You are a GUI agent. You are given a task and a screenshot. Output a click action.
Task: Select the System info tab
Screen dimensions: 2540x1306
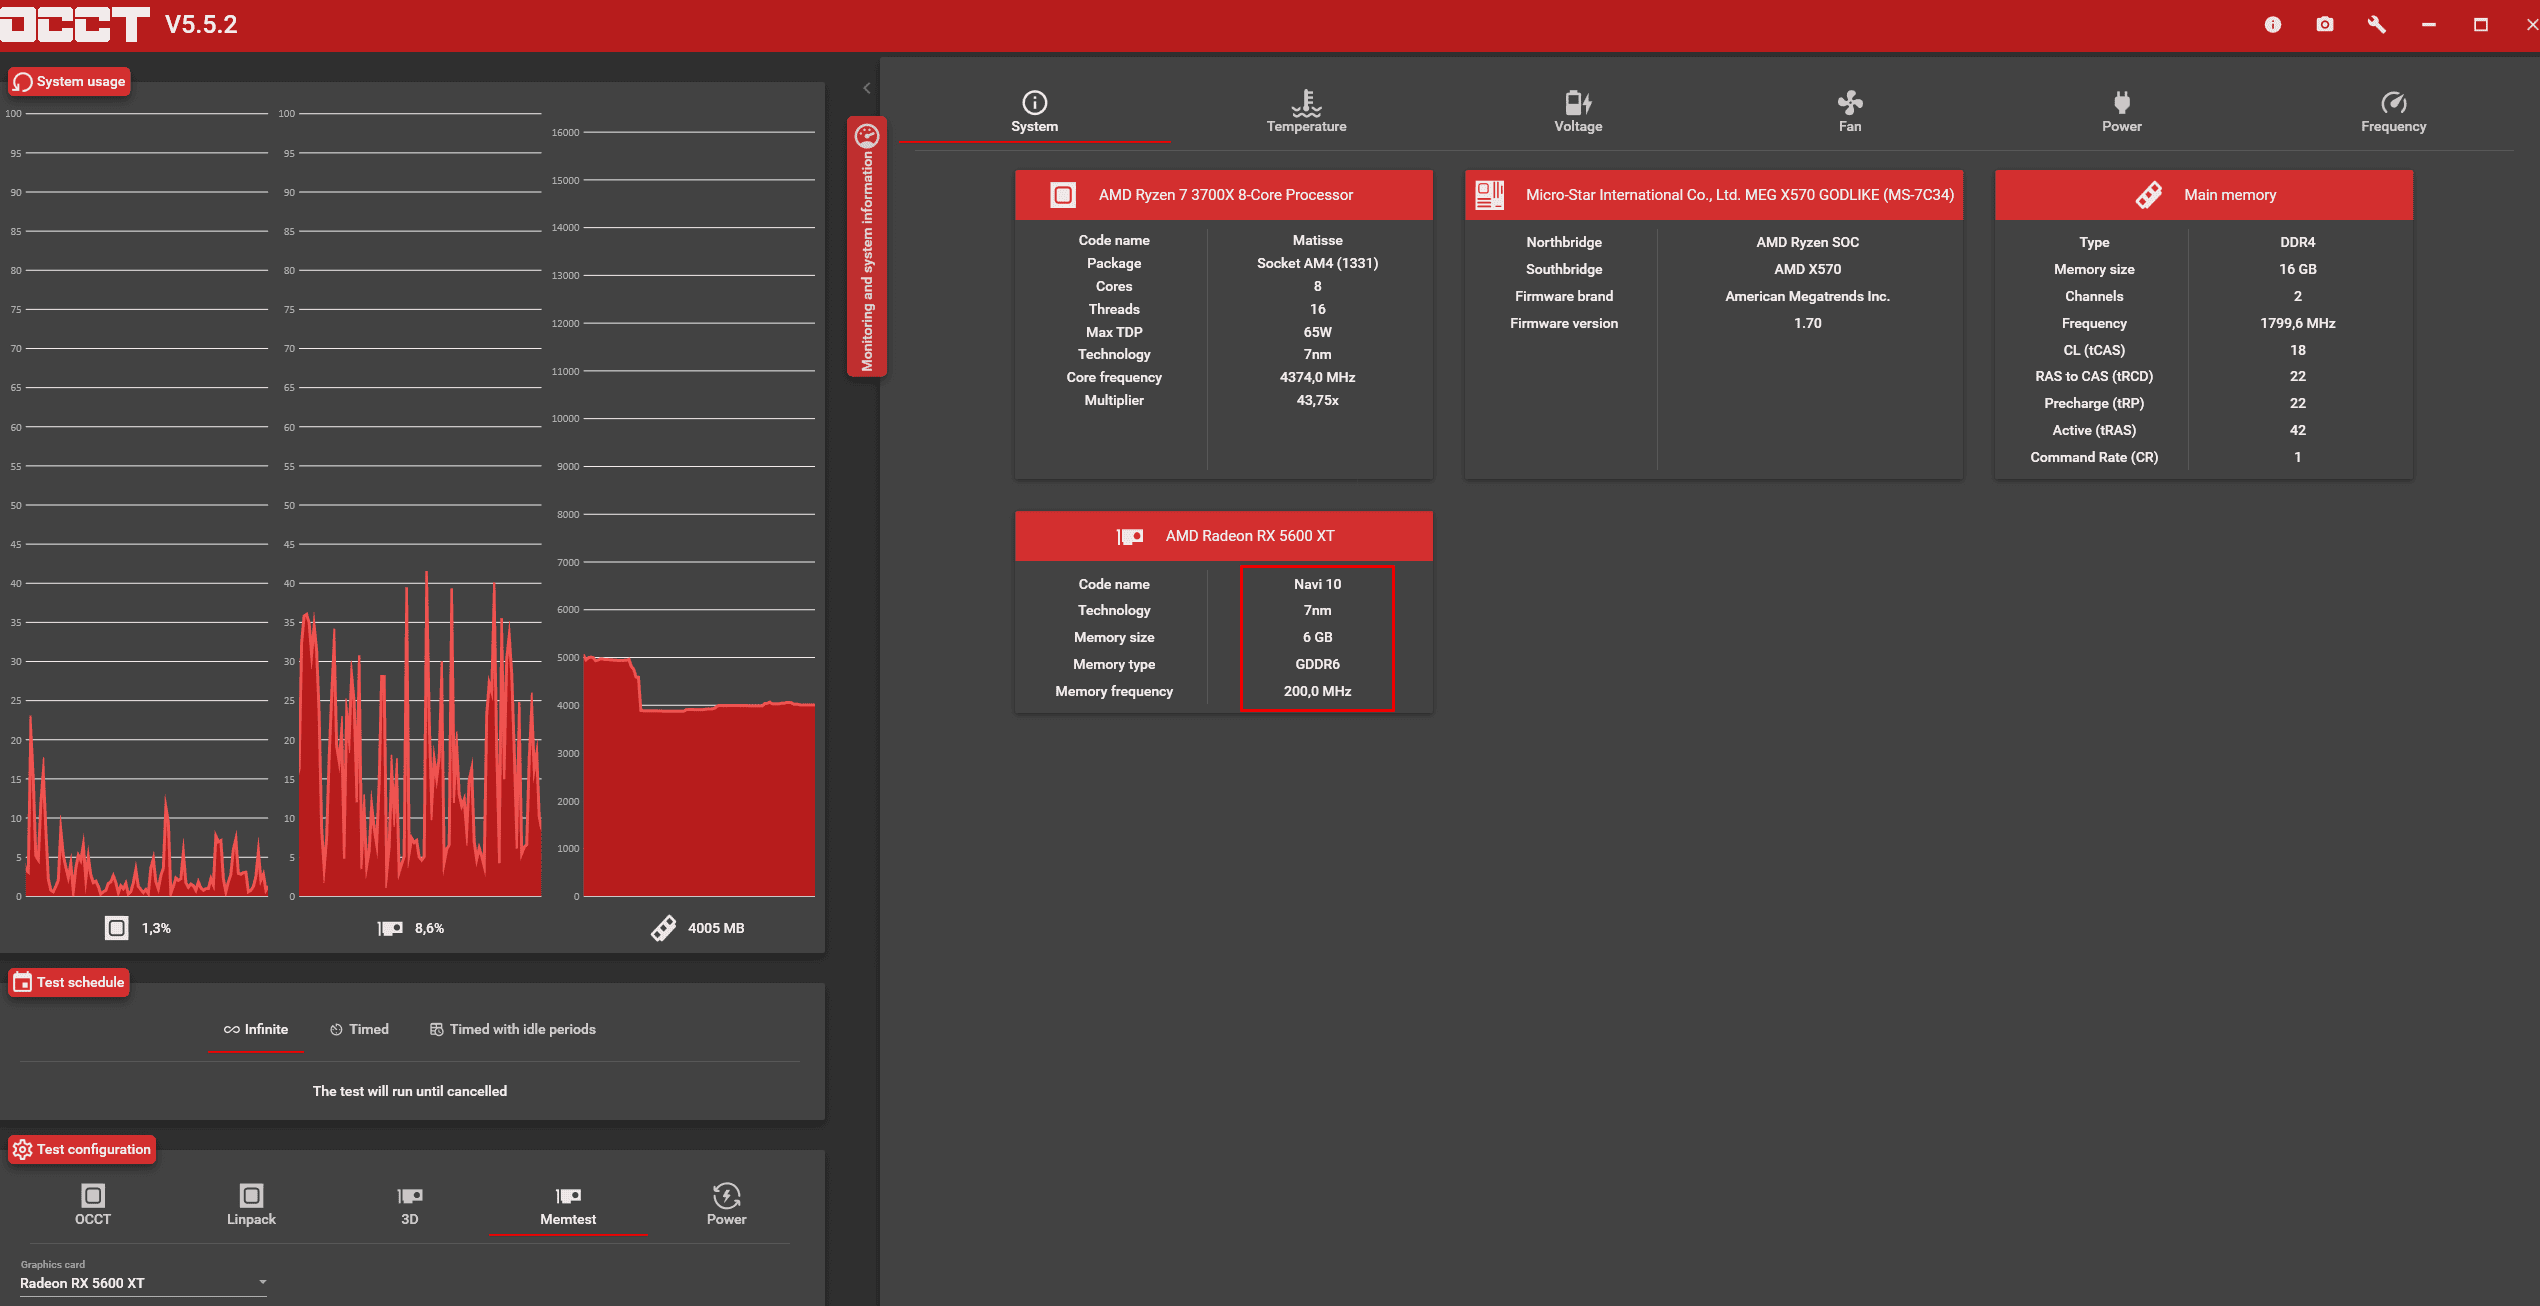click(x=1034, y=111)
